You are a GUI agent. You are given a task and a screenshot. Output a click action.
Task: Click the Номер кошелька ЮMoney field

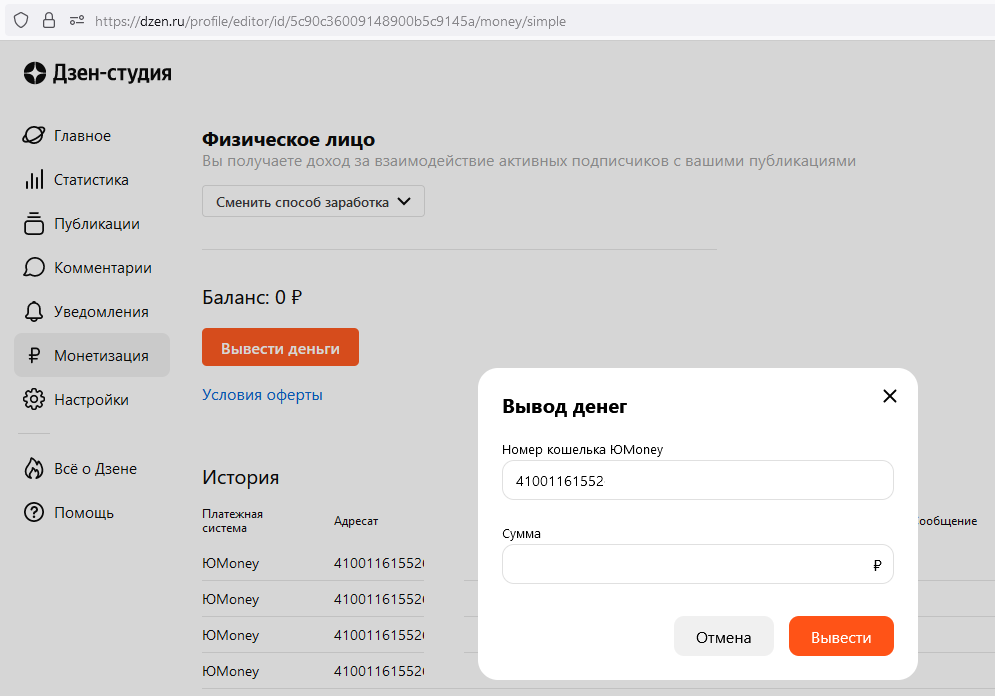(698, 480)
